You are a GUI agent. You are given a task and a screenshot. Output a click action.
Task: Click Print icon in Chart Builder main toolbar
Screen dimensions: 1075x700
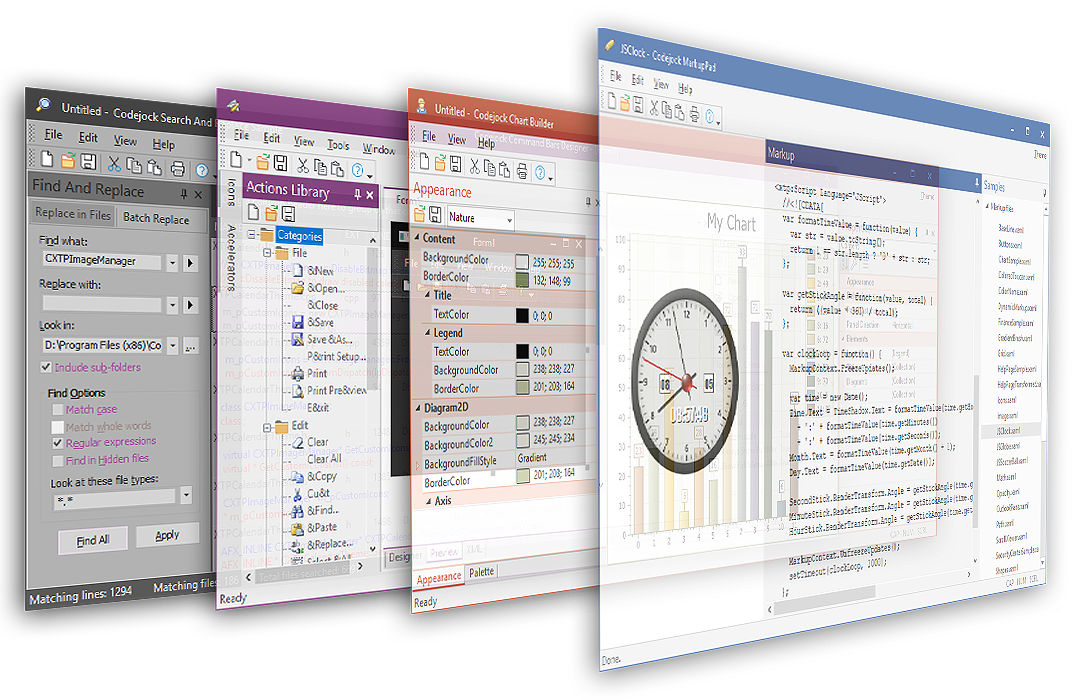pyautogui.click(x=522, y=169)
